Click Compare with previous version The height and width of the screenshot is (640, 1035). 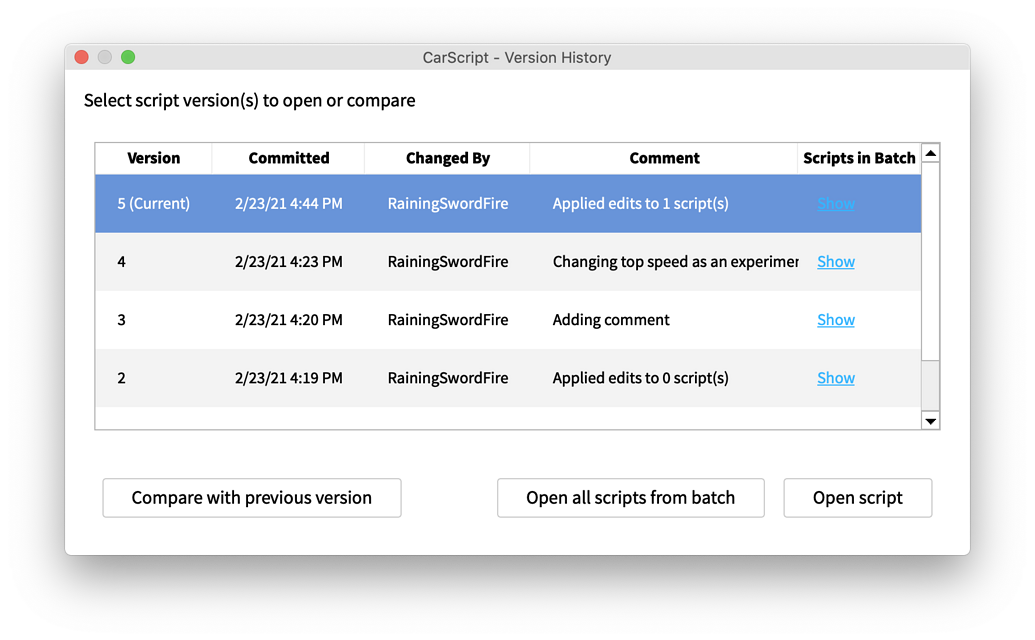tap(251, 497)
